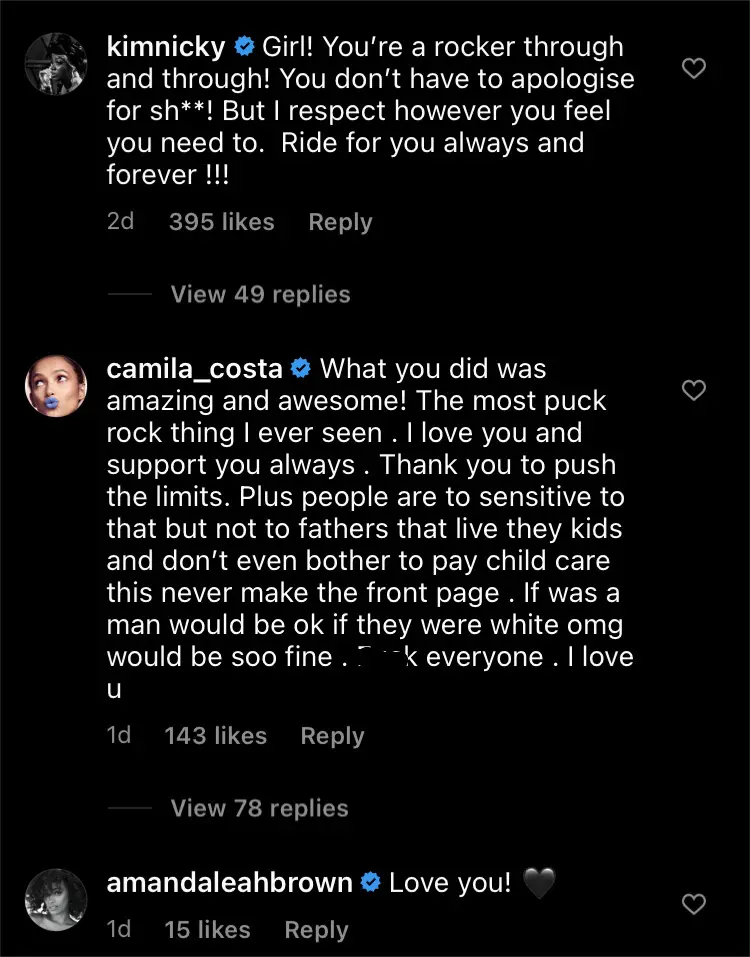The height and width of the screenshot is (957, 750).
Task: Reply to amandaleahbrown's comment
Action: (x=316, y=930)
